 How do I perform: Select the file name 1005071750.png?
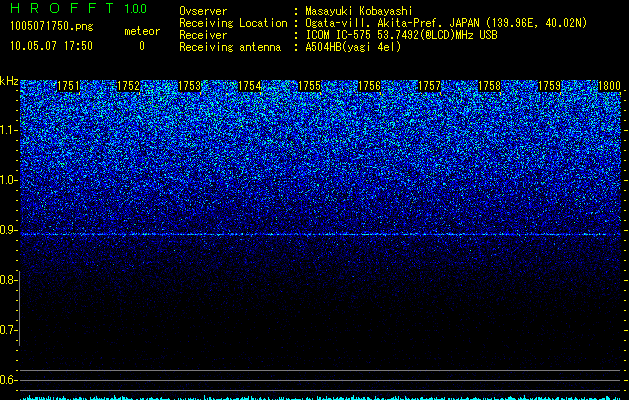[x=52, y=26]
